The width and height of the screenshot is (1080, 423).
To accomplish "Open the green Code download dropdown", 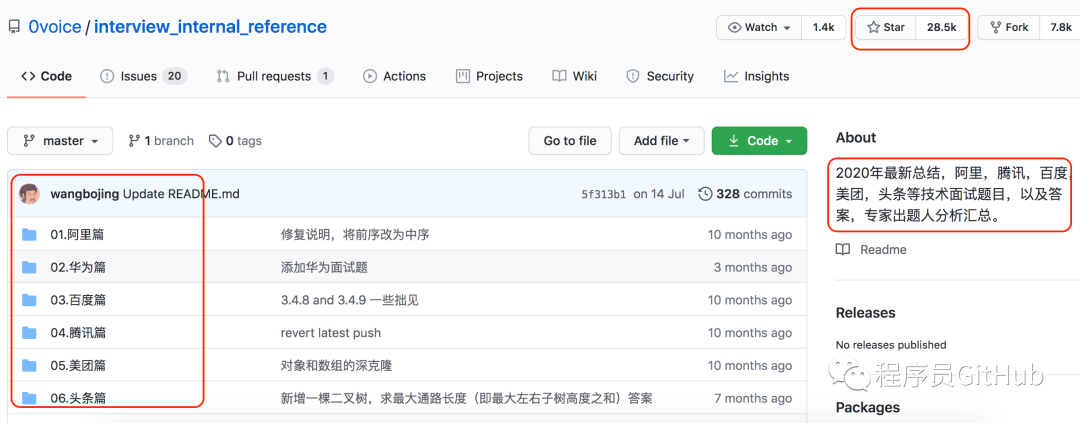I will coord(759,141).
